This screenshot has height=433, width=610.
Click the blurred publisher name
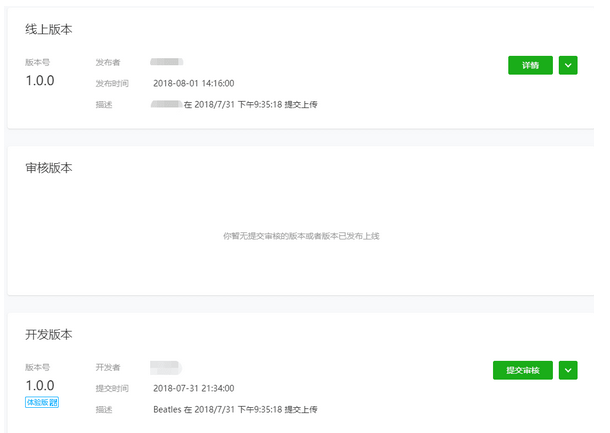coord(166,62)
